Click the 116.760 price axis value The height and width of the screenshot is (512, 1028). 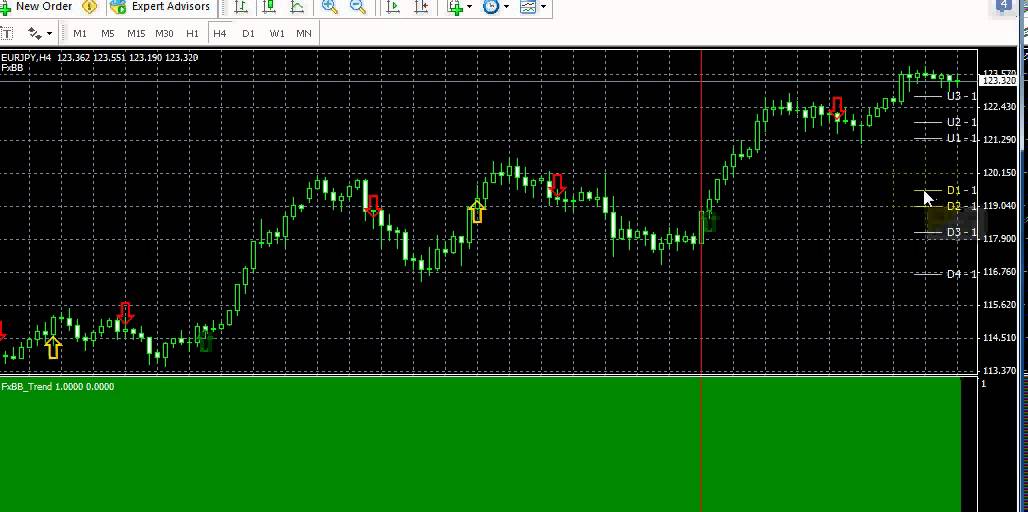(1000, 272)
